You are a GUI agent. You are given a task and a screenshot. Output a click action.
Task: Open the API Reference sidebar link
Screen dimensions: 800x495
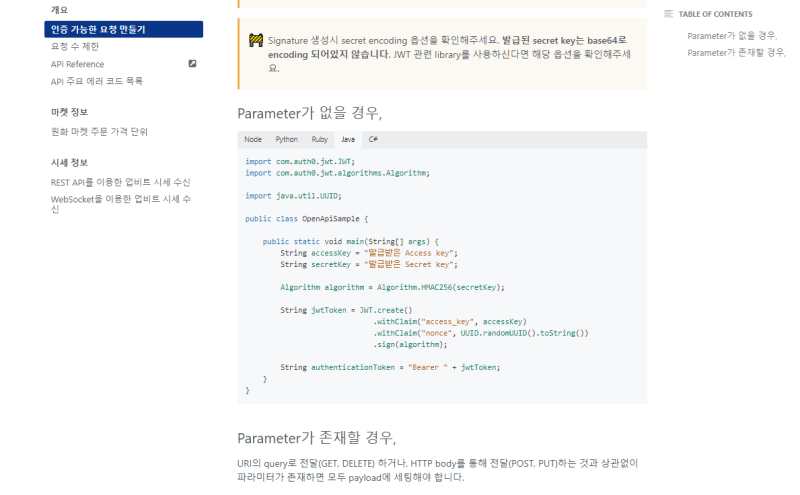[x=78, y=64]
